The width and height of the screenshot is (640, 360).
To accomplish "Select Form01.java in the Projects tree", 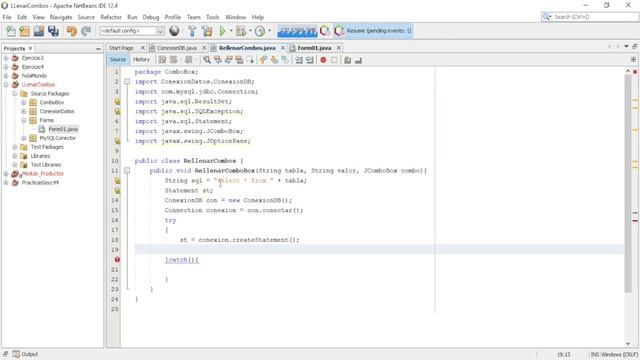I will coord(63,129).
